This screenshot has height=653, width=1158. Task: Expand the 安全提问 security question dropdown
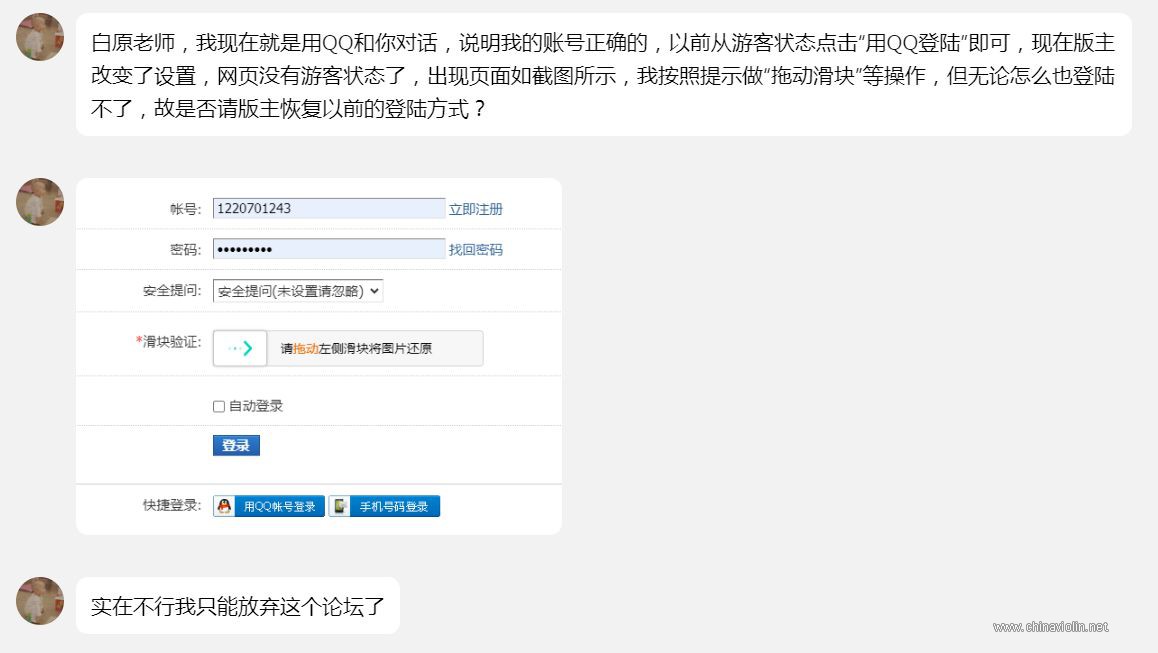tap(298, 291)
